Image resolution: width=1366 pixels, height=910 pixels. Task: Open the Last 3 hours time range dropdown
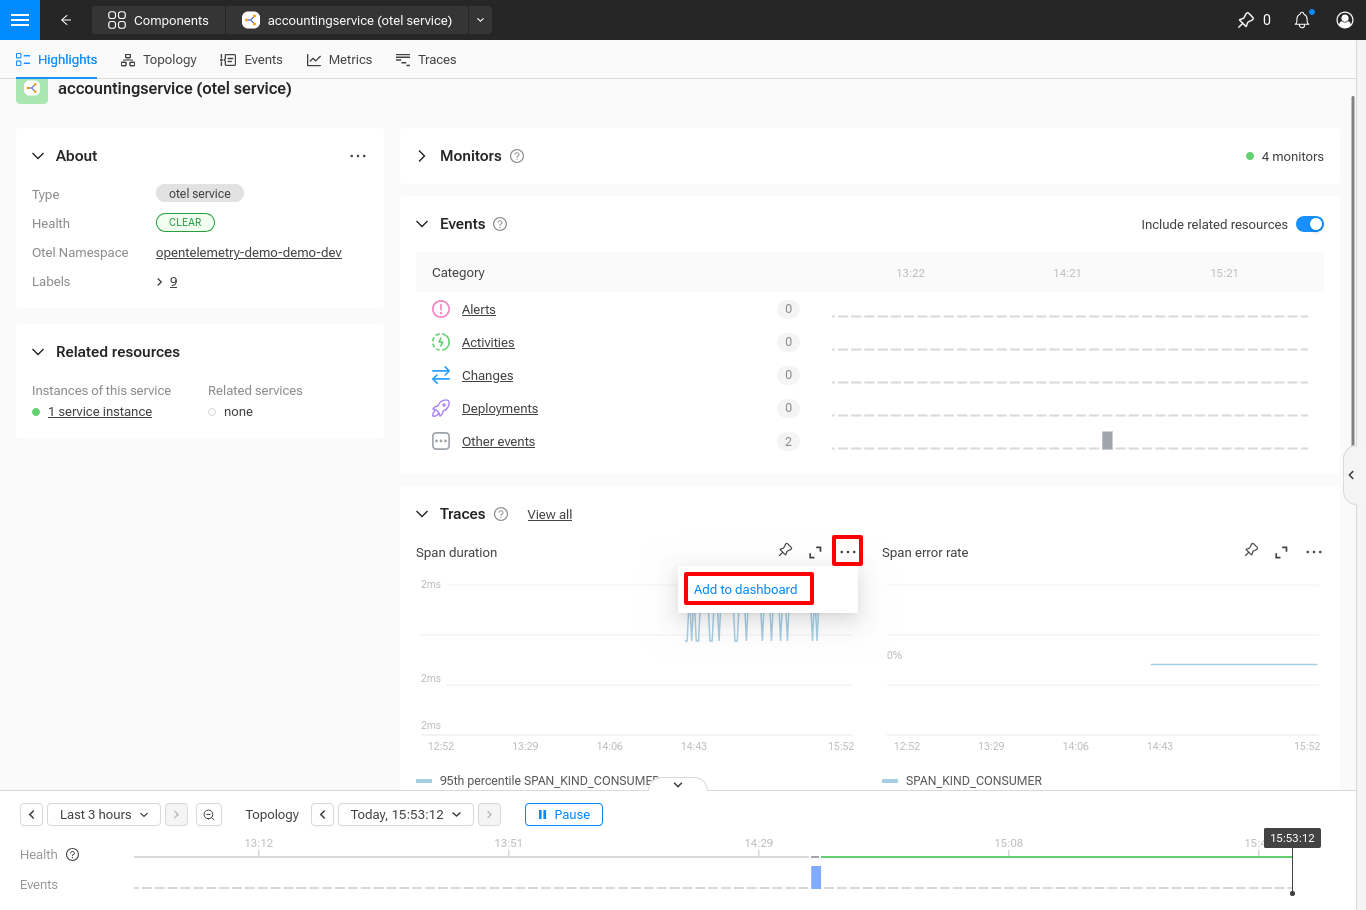[103, 814]
